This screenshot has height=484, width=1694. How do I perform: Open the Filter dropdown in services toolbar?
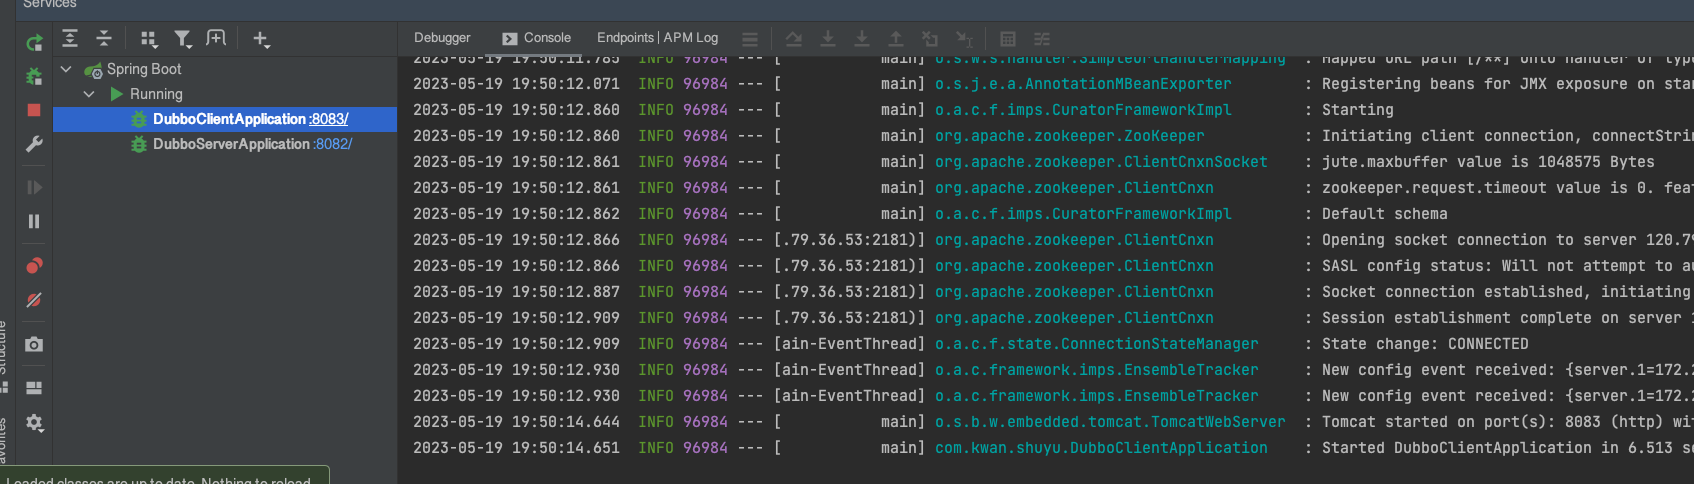[183, 39]
